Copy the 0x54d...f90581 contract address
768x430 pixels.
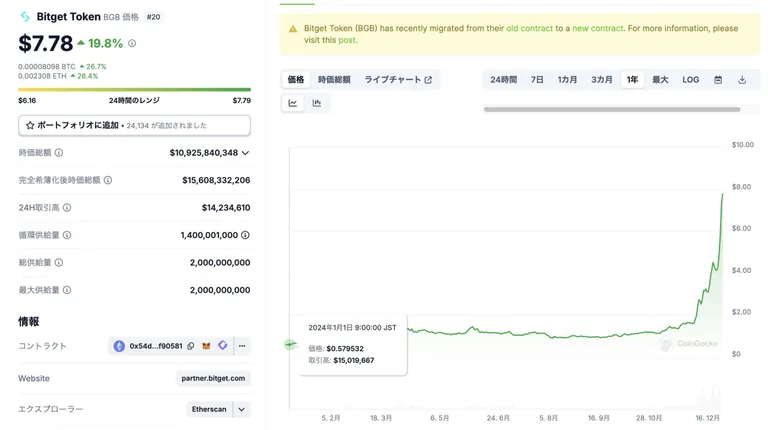point(191,346)
